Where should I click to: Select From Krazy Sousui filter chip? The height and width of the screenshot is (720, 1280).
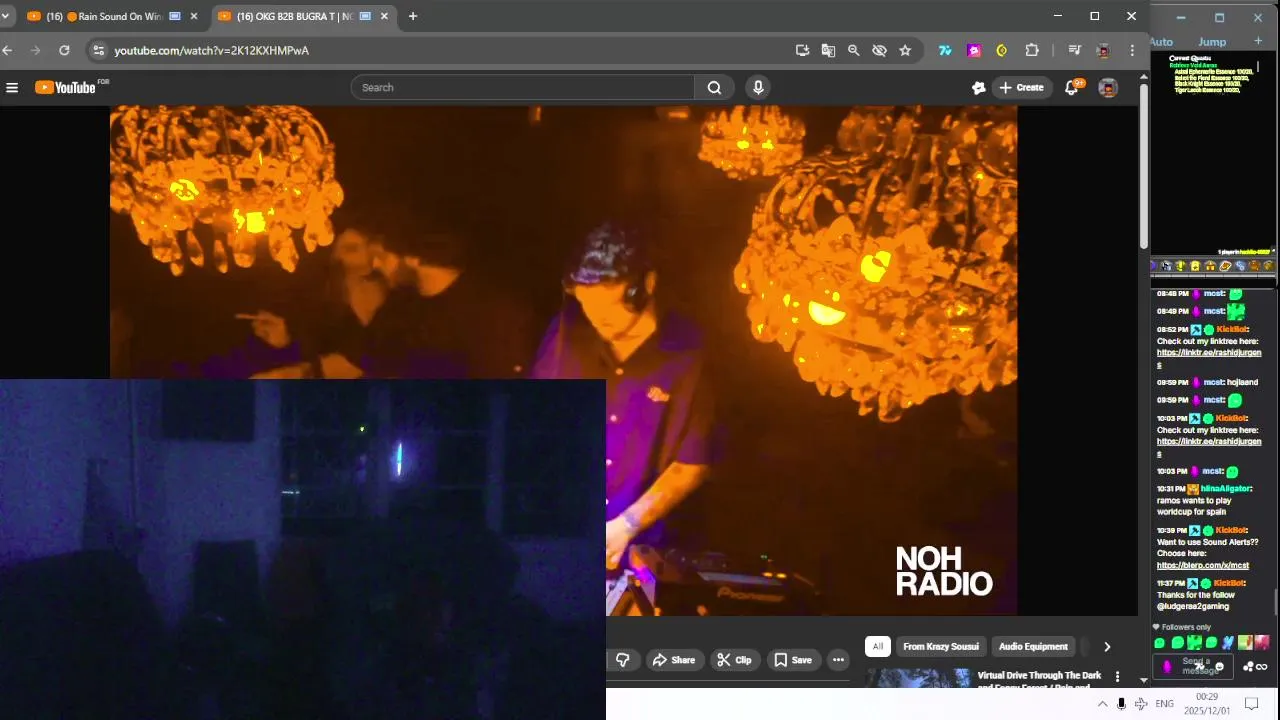941,647
